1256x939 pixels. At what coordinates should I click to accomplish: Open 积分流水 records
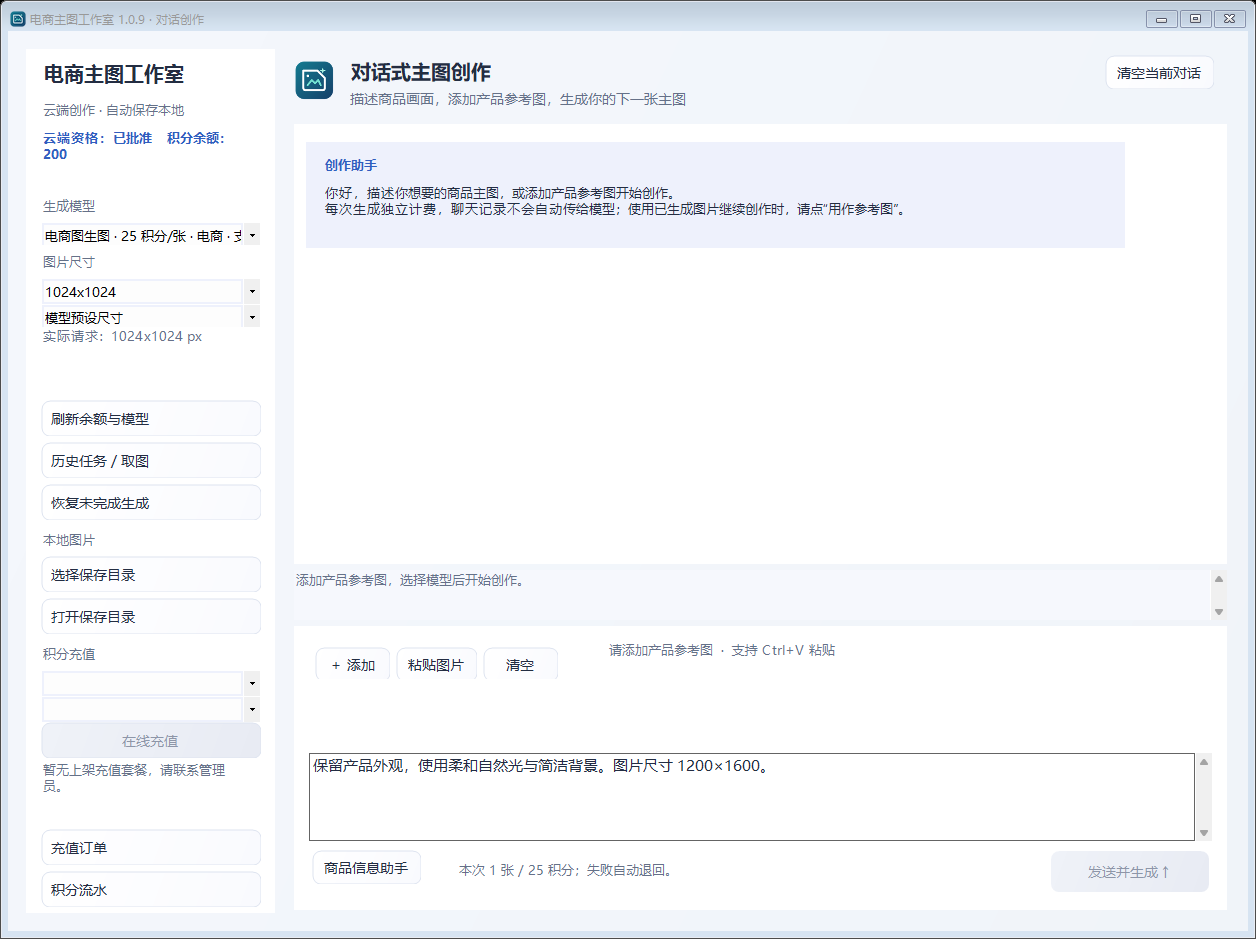click(x=151, y=890)
